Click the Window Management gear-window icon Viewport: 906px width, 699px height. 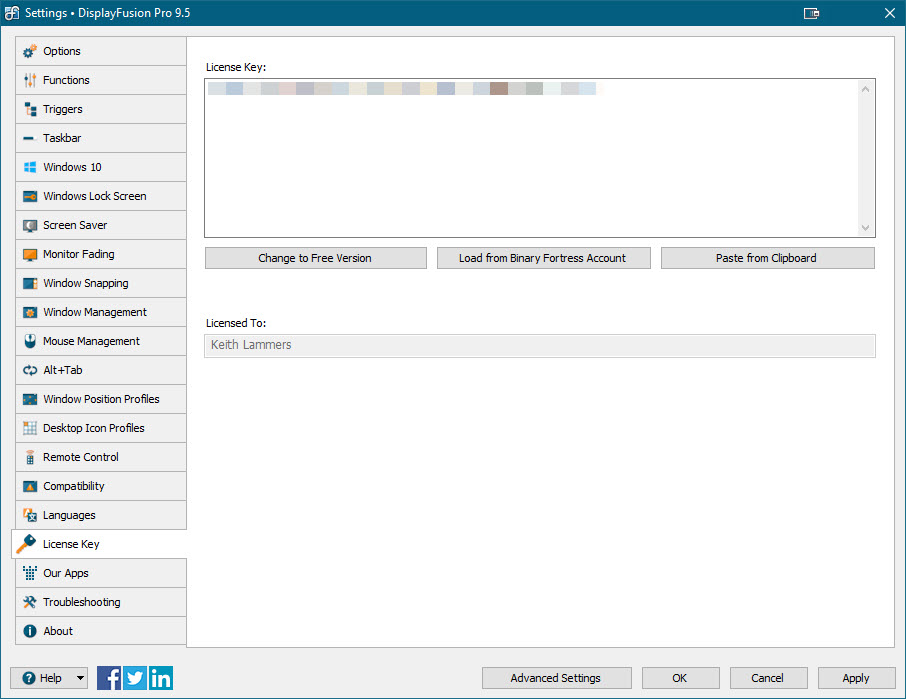(30, 313)
